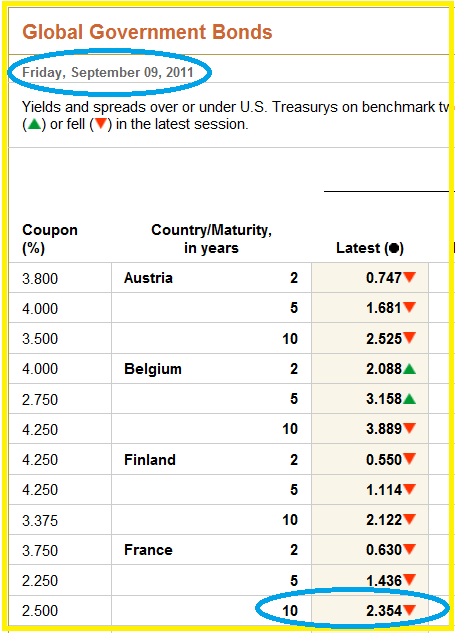The height and width of the screenshot is (633, 455).
Task: Click the Austria 10-year yield 2.525
Action: point(384,338)
